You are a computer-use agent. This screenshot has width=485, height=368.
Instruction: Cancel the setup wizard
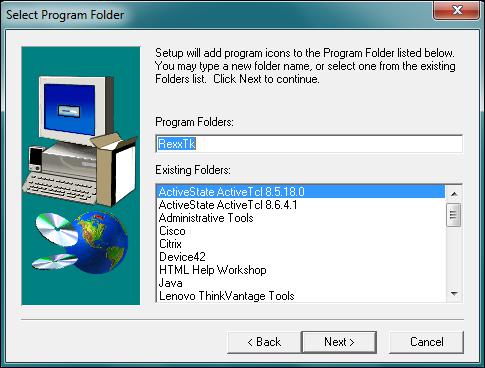426,342
